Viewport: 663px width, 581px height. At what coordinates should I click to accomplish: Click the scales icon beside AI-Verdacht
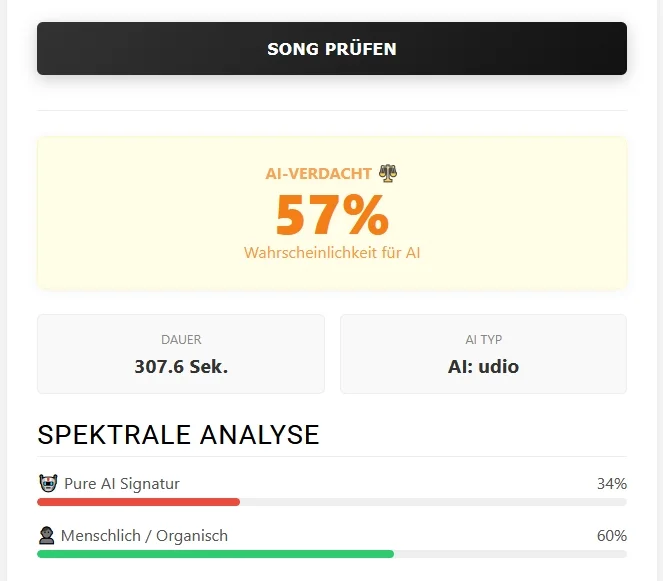387,173
